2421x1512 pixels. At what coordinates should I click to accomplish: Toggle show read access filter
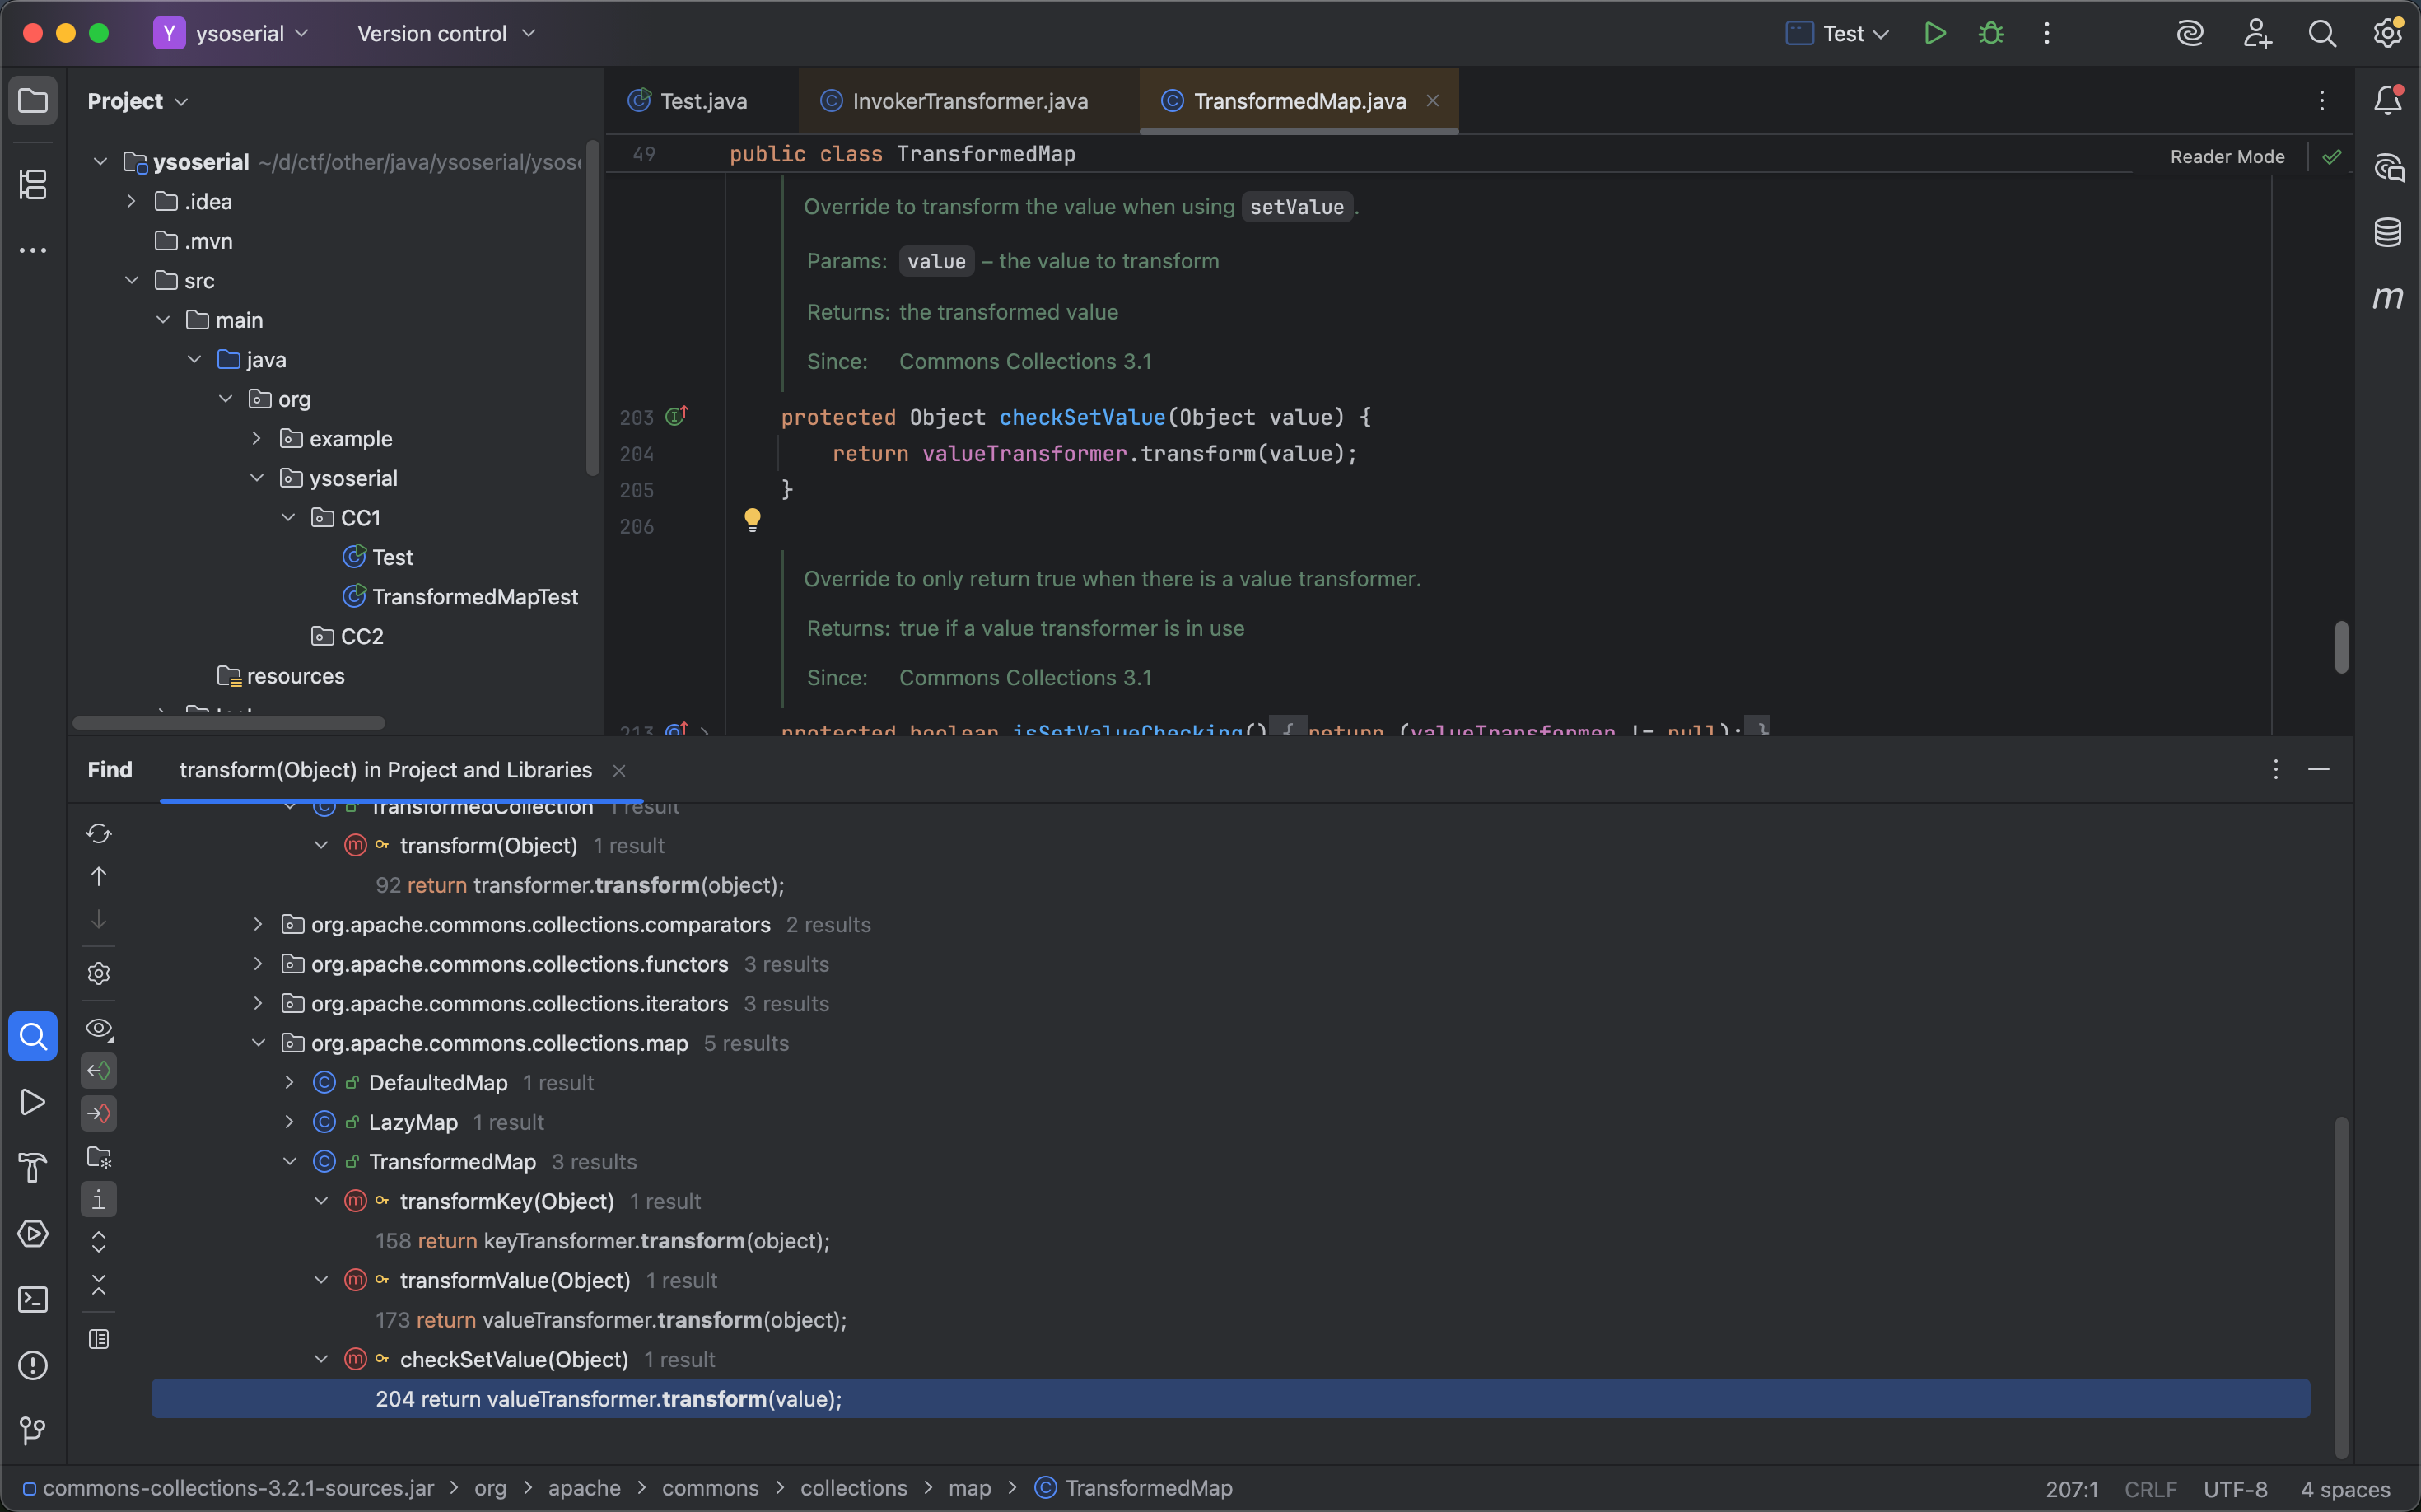click(x=98, y=1071)
